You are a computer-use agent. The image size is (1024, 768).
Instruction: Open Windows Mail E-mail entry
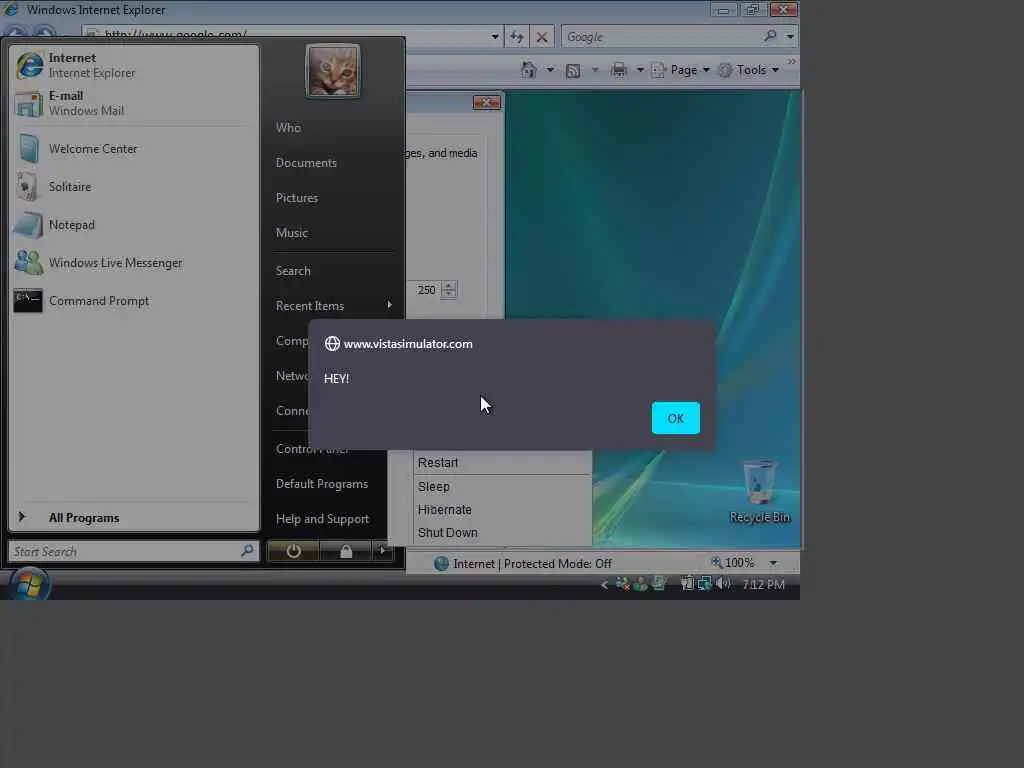click(x=135, y=103)
